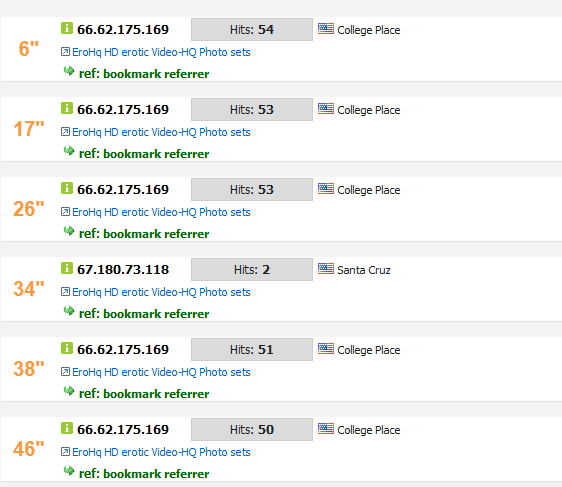
Task: Click the green referrer arrow in the 26" entry
Action: [69, 231]
